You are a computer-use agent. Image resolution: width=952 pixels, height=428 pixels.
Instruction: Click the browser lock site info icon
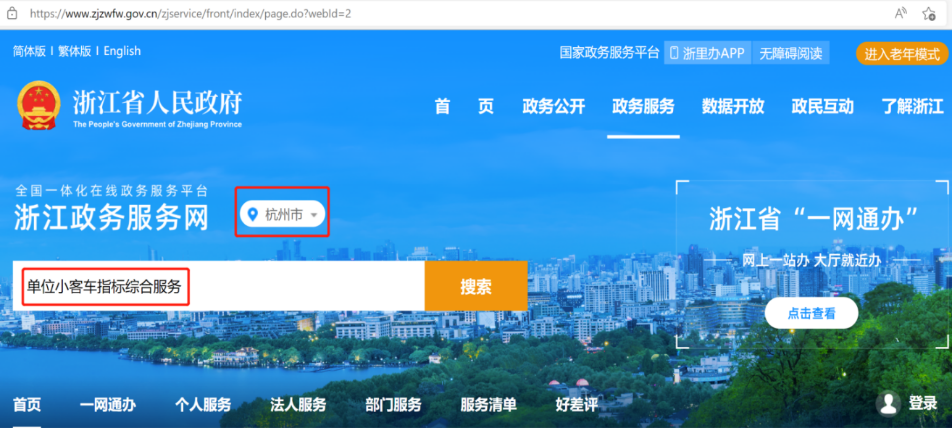[10, 15]
